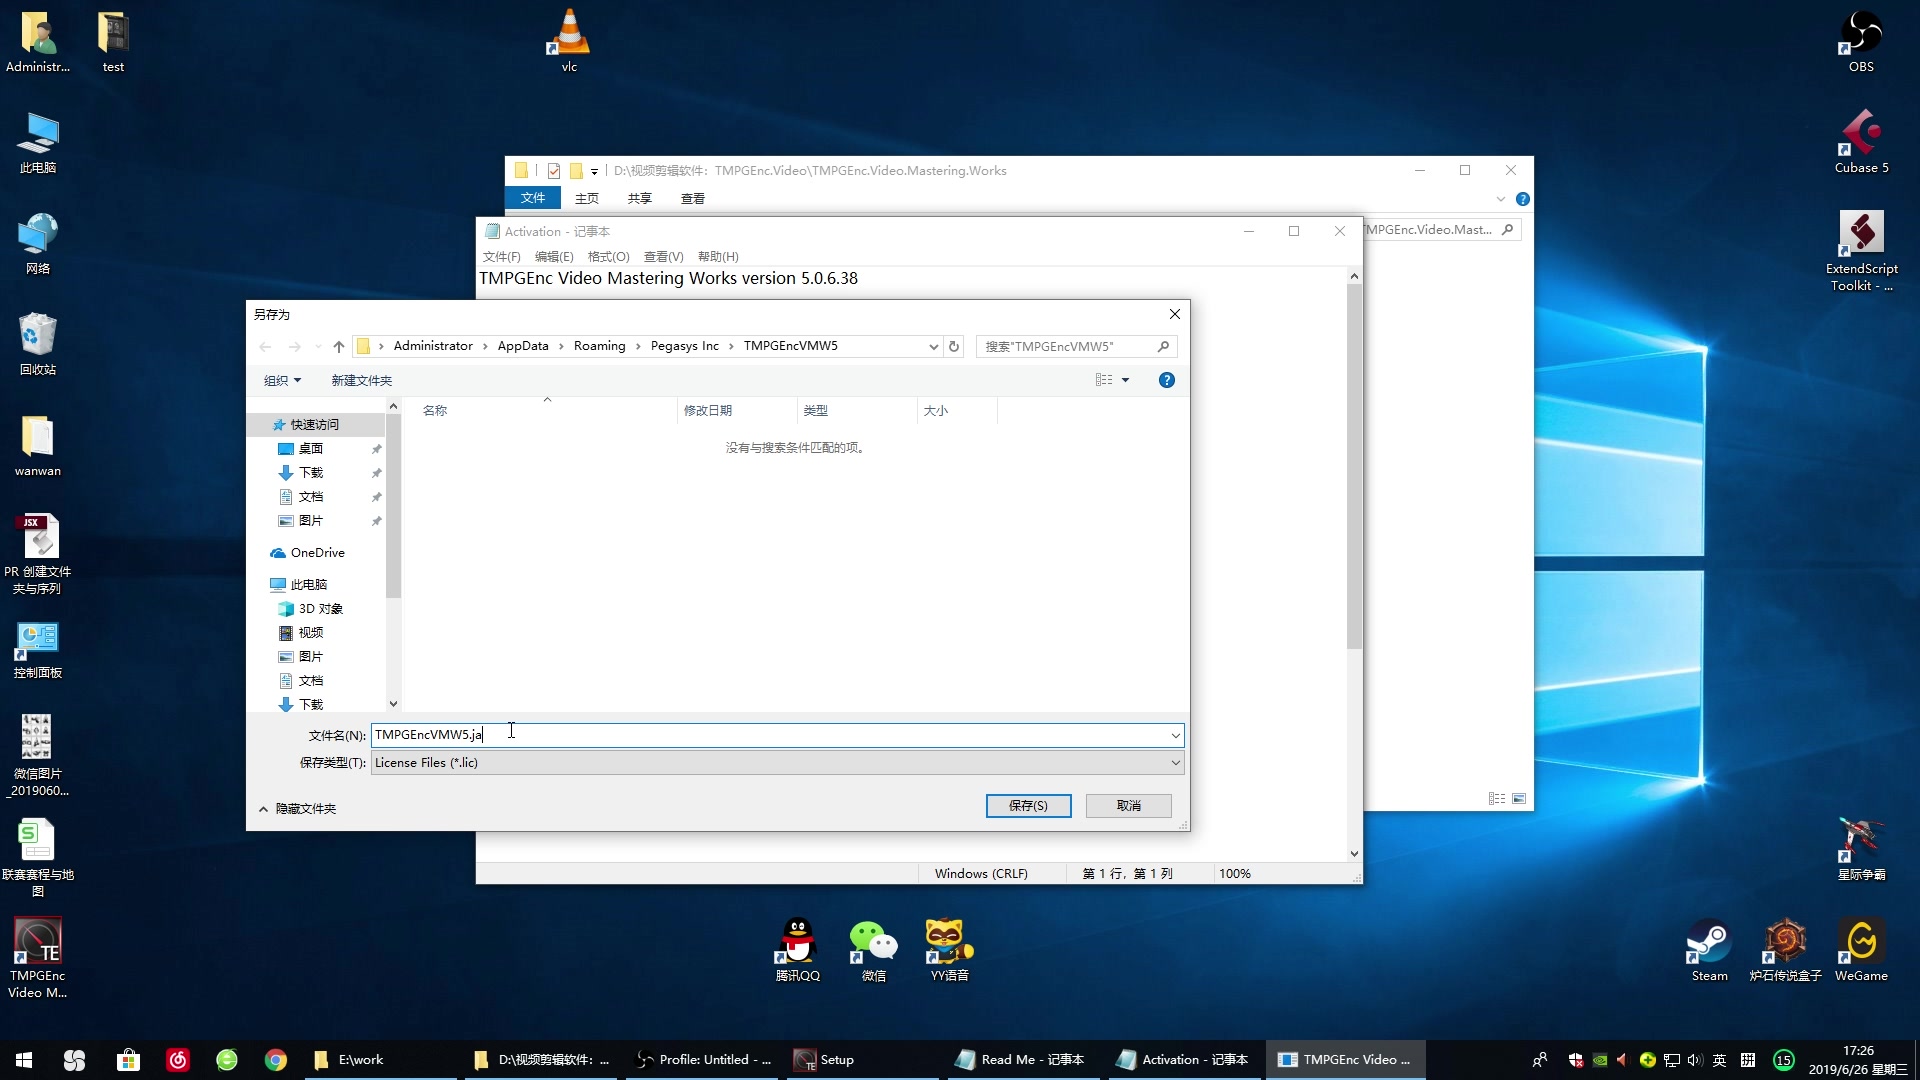Open the 保存类型 file type dropdown
This screenshot has width=1920, height=1080.
click(x=777, y=763)
